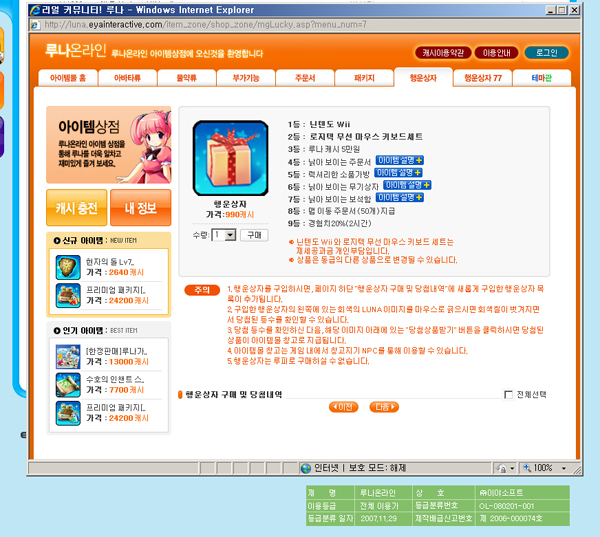Image resolution: width=600 pixels, height=537 pixels.
Task: Click the 로그인 button
Action: click(x=546, y=53)
